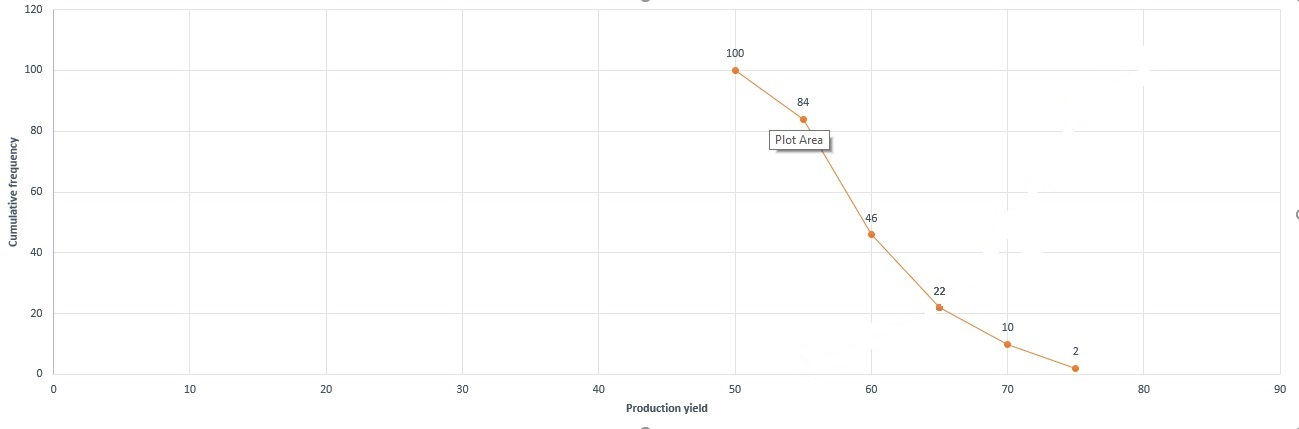Click the data point at value 46

[x=871, y=234]
